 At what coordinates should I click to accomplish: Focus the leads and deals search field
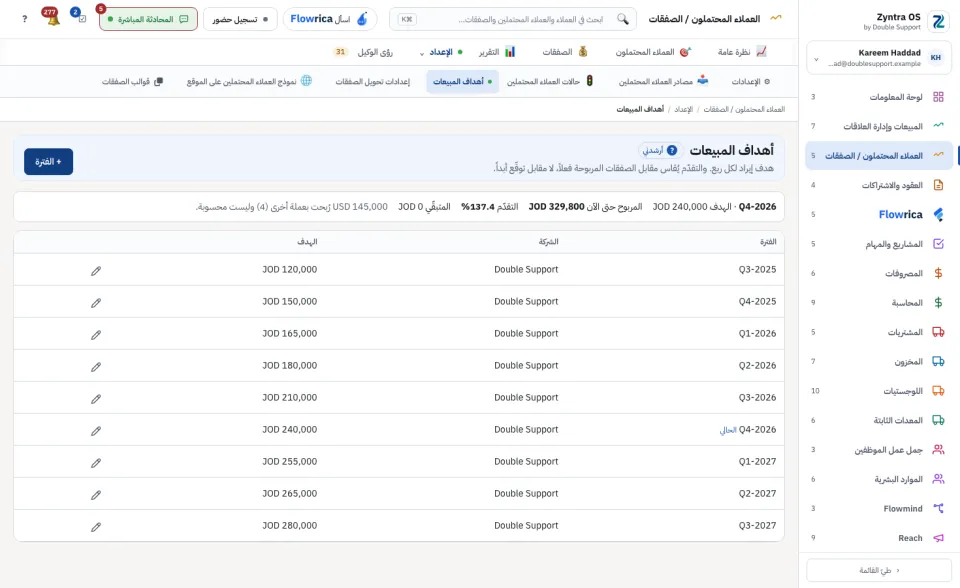pyautogui.click(x=513, y=19)
